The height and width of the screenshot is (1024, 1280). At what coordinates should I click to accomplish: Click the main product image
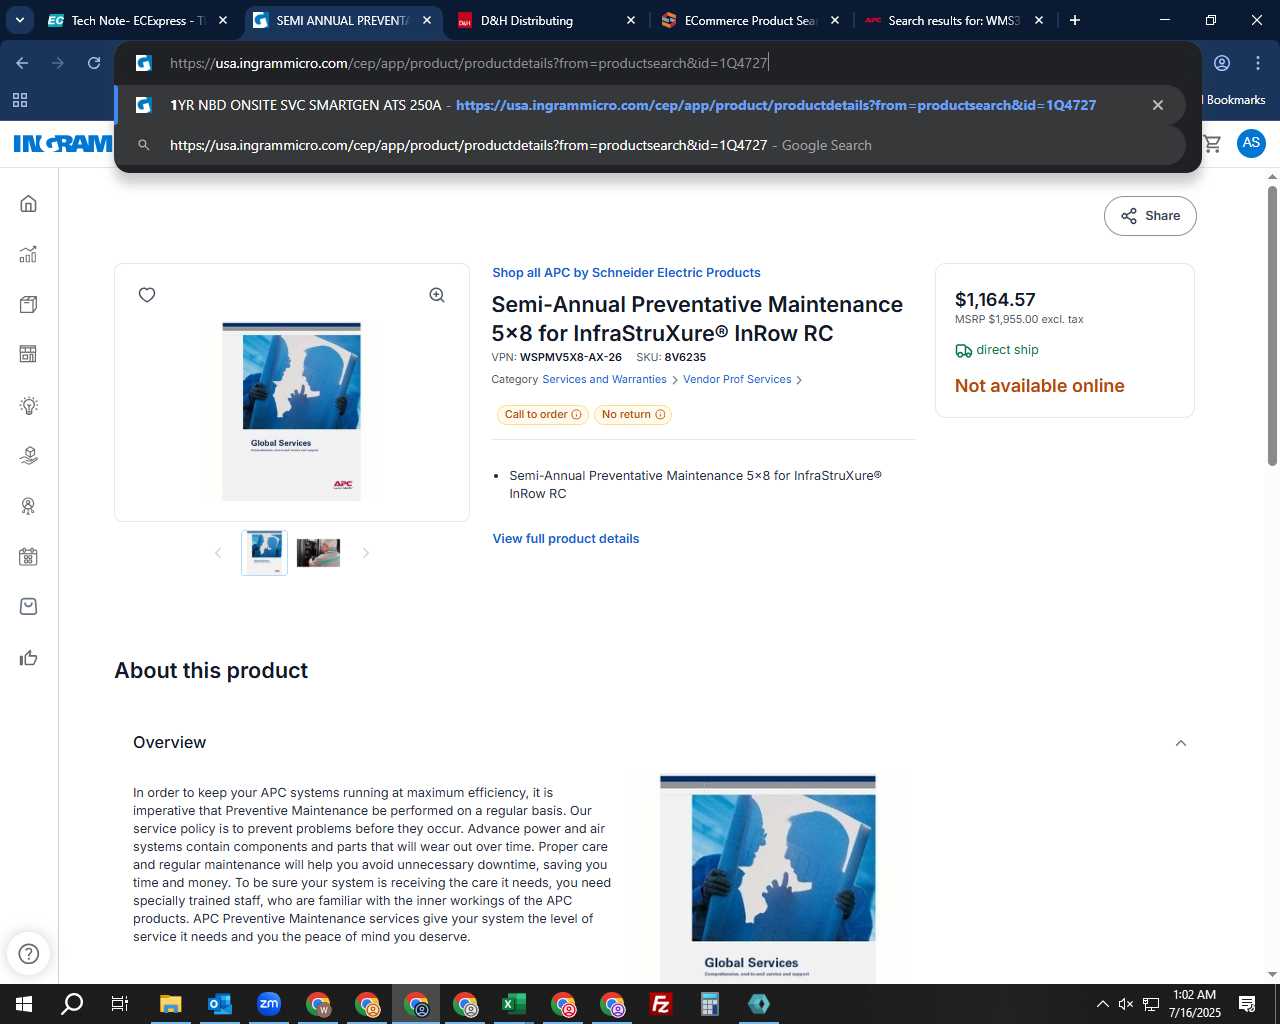tap(291, 411)
